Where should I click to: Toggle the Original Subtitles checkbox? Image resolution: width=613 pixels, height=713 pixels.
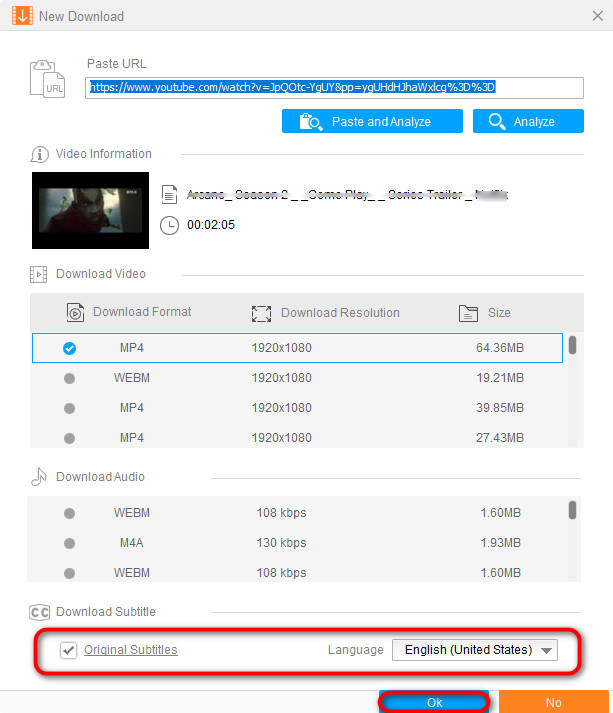tap(68, 650)
